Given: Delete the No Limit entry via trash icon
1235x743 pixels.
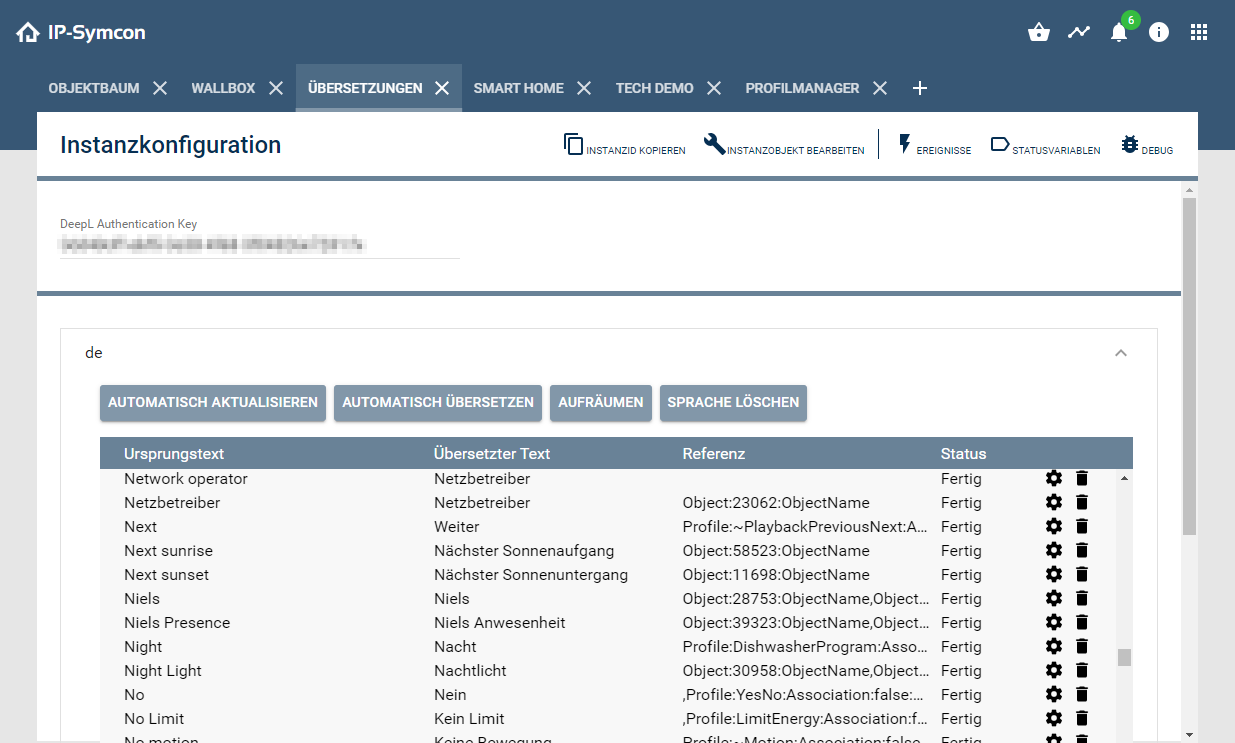Looking at the screenshot, I should (x=1082, y=718).
